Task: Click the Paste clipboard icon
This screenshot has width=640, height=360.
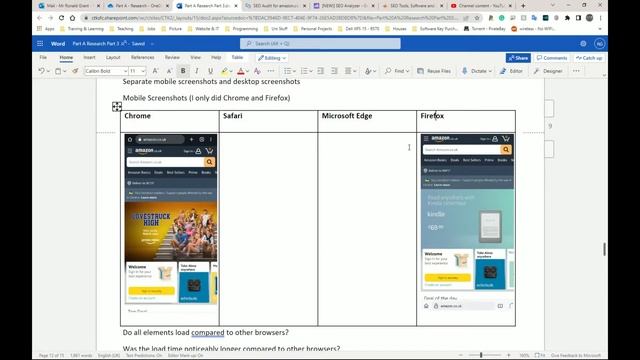Action: pos(58,71)
